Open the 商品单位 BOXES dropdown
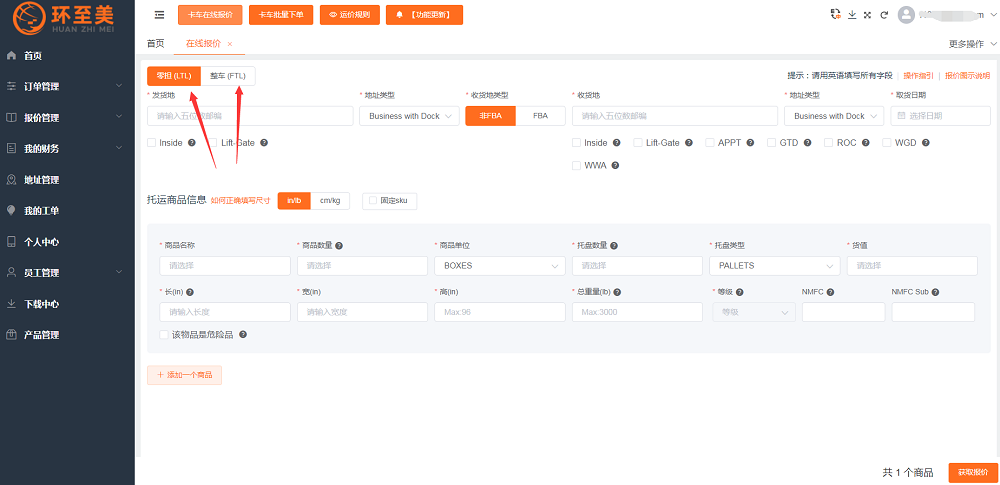This screenshot has height=485, width=1000. click(500, 266)
